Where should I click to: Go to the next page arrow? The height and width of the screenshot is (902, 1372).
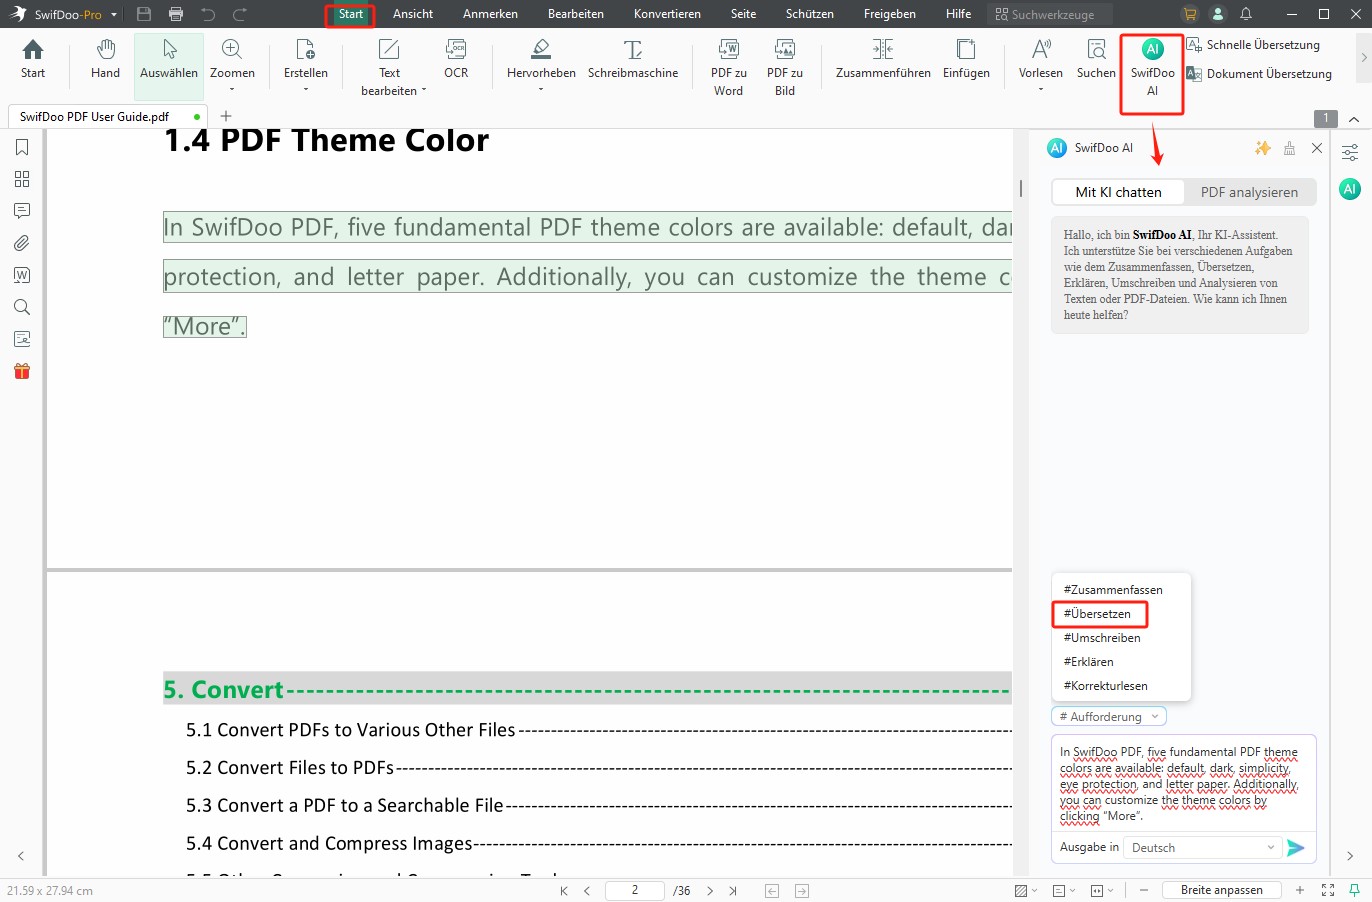click(710, 890)
